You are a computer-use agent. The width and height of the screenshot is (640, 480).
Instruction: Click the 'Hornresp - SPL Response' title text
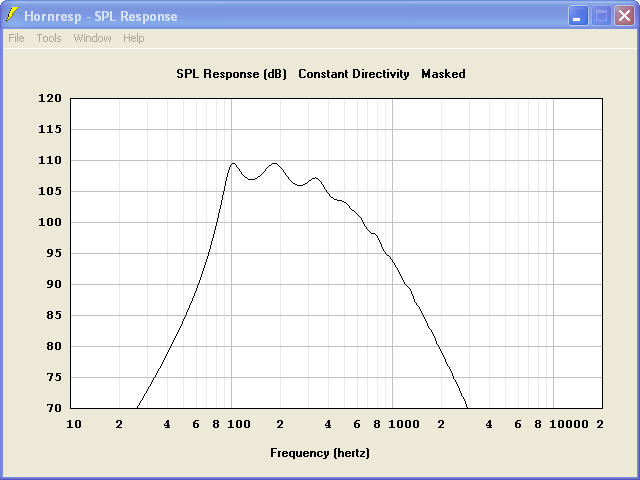coord(101,16)
